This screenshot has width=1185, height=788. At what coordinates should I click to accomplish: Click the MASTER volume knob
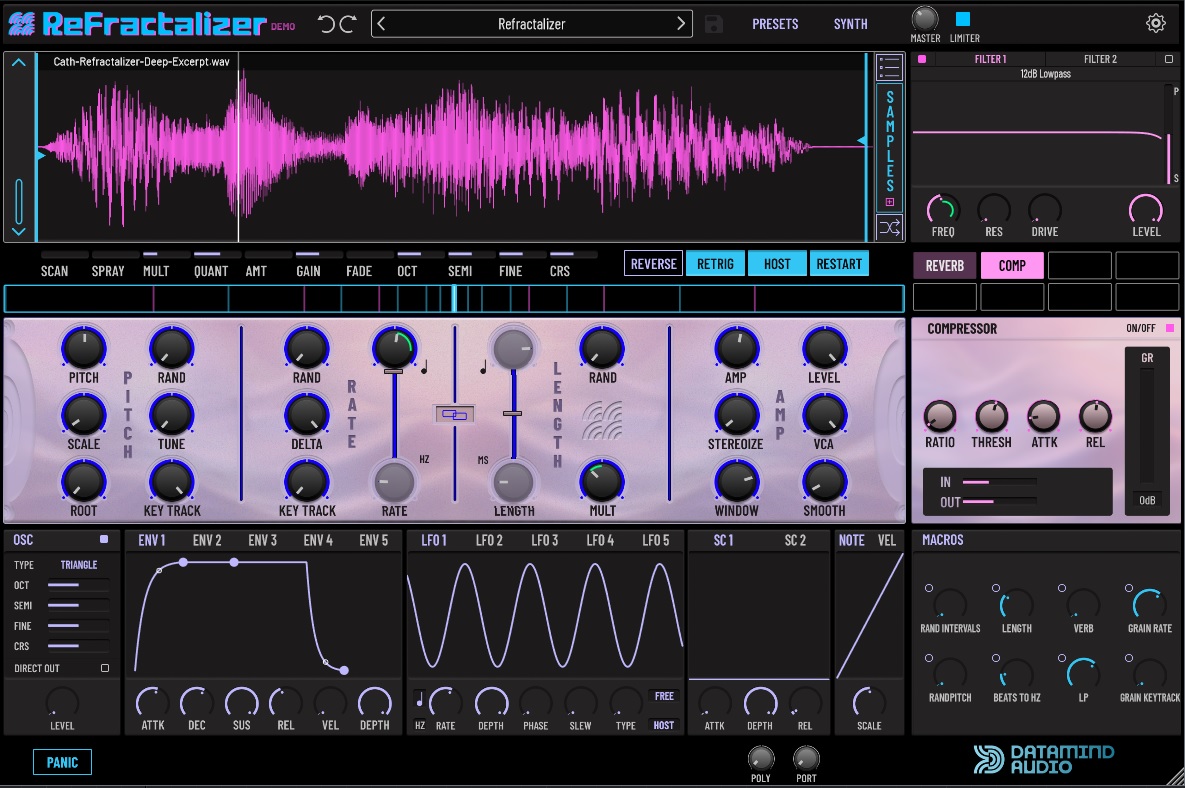point(924,19)
